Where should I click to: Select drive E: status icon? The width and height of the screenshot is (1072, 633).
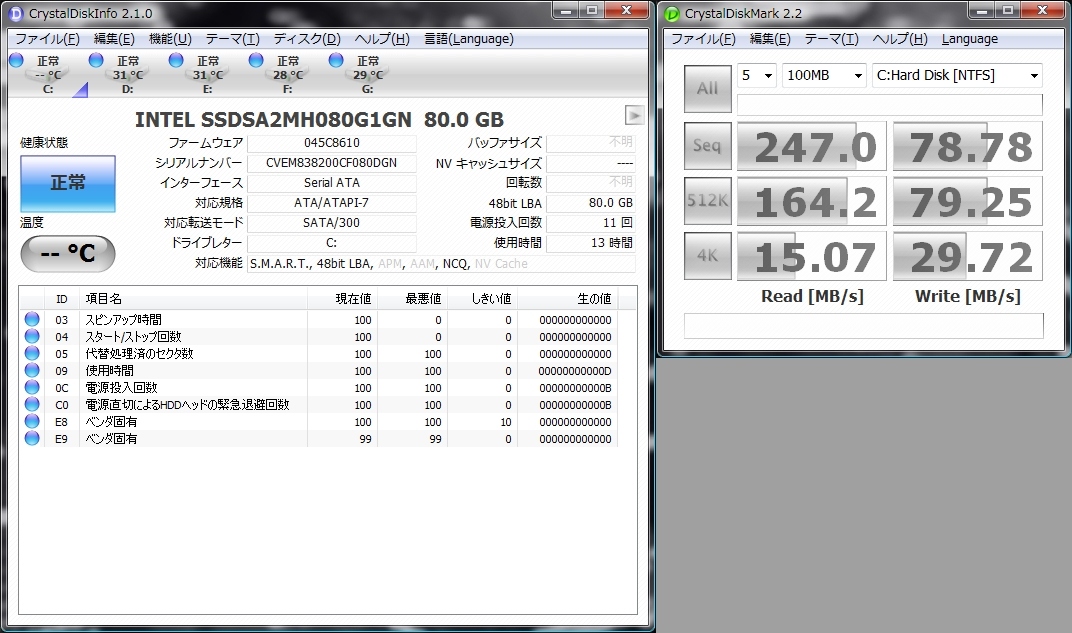[x=177, y=60]
